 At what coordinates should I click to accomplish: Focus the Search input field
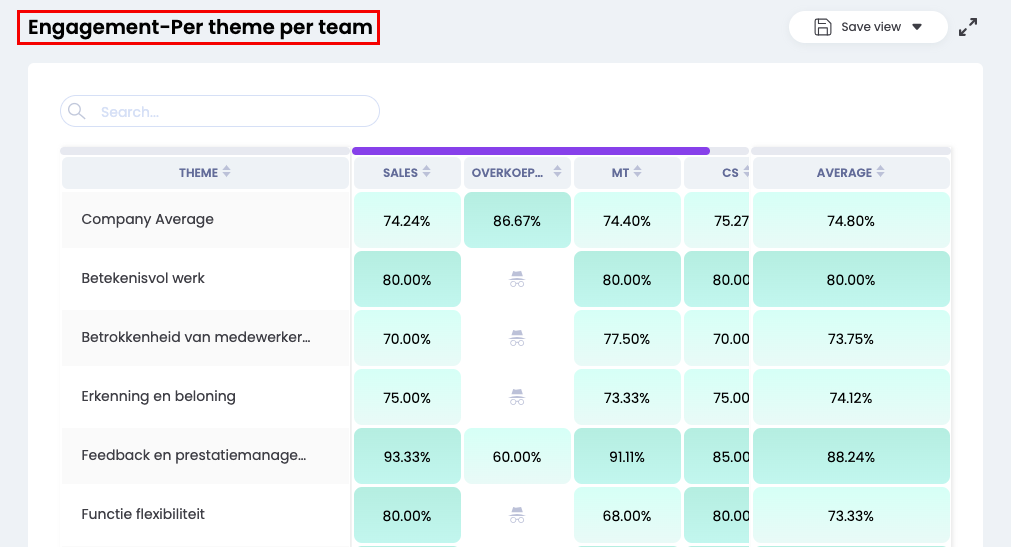click(x=230, y=112)
